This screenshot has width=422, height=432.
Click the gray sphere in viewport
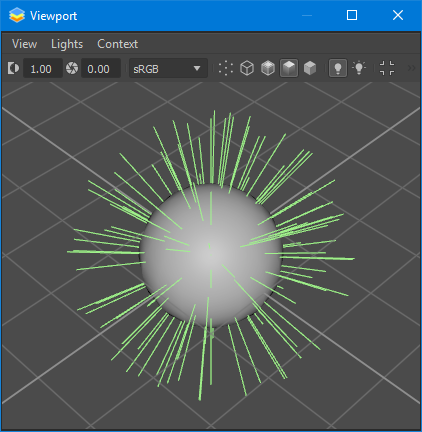click(x=211, y=256)
